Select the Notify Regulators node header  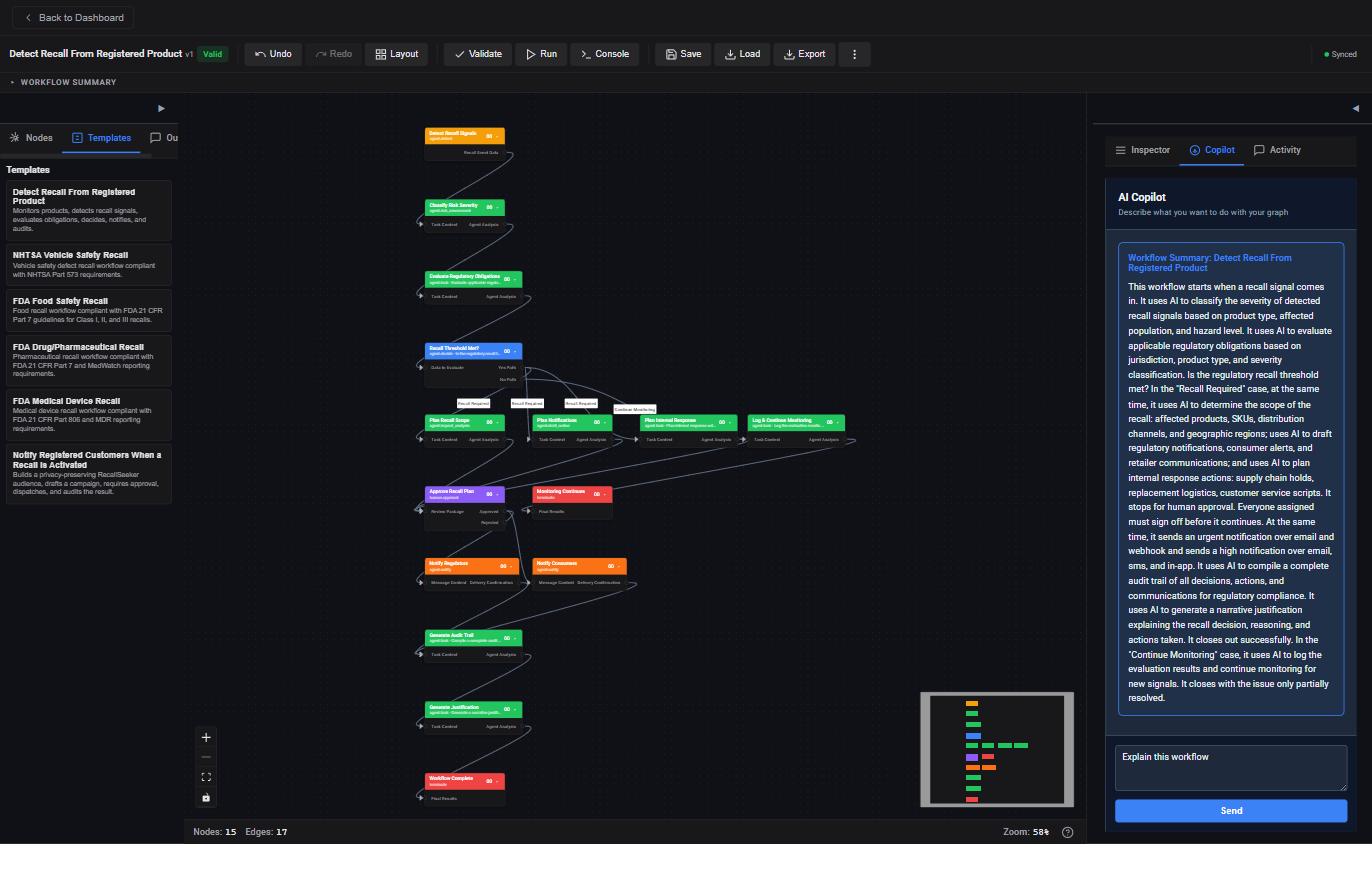click(472, 566)
